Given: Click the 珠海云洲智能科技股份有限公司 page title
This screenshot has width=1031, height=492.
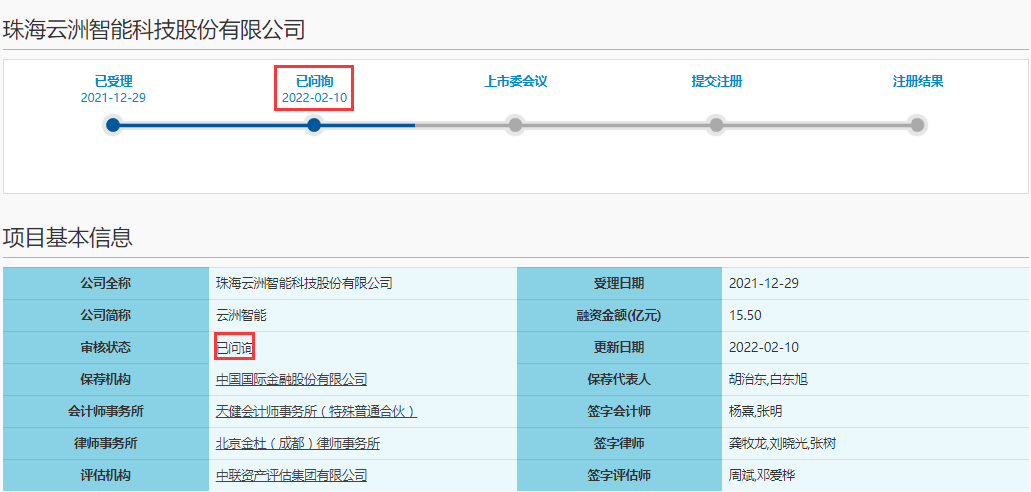Looking at the screenshot, I should point(154,29).
